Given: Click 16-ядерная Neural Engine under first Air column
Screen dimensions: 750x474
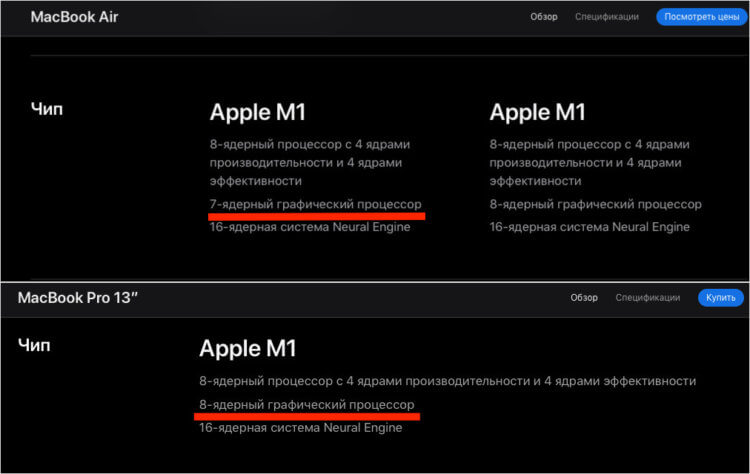Looking at the screenshot, I should click(x=310, y=227).
